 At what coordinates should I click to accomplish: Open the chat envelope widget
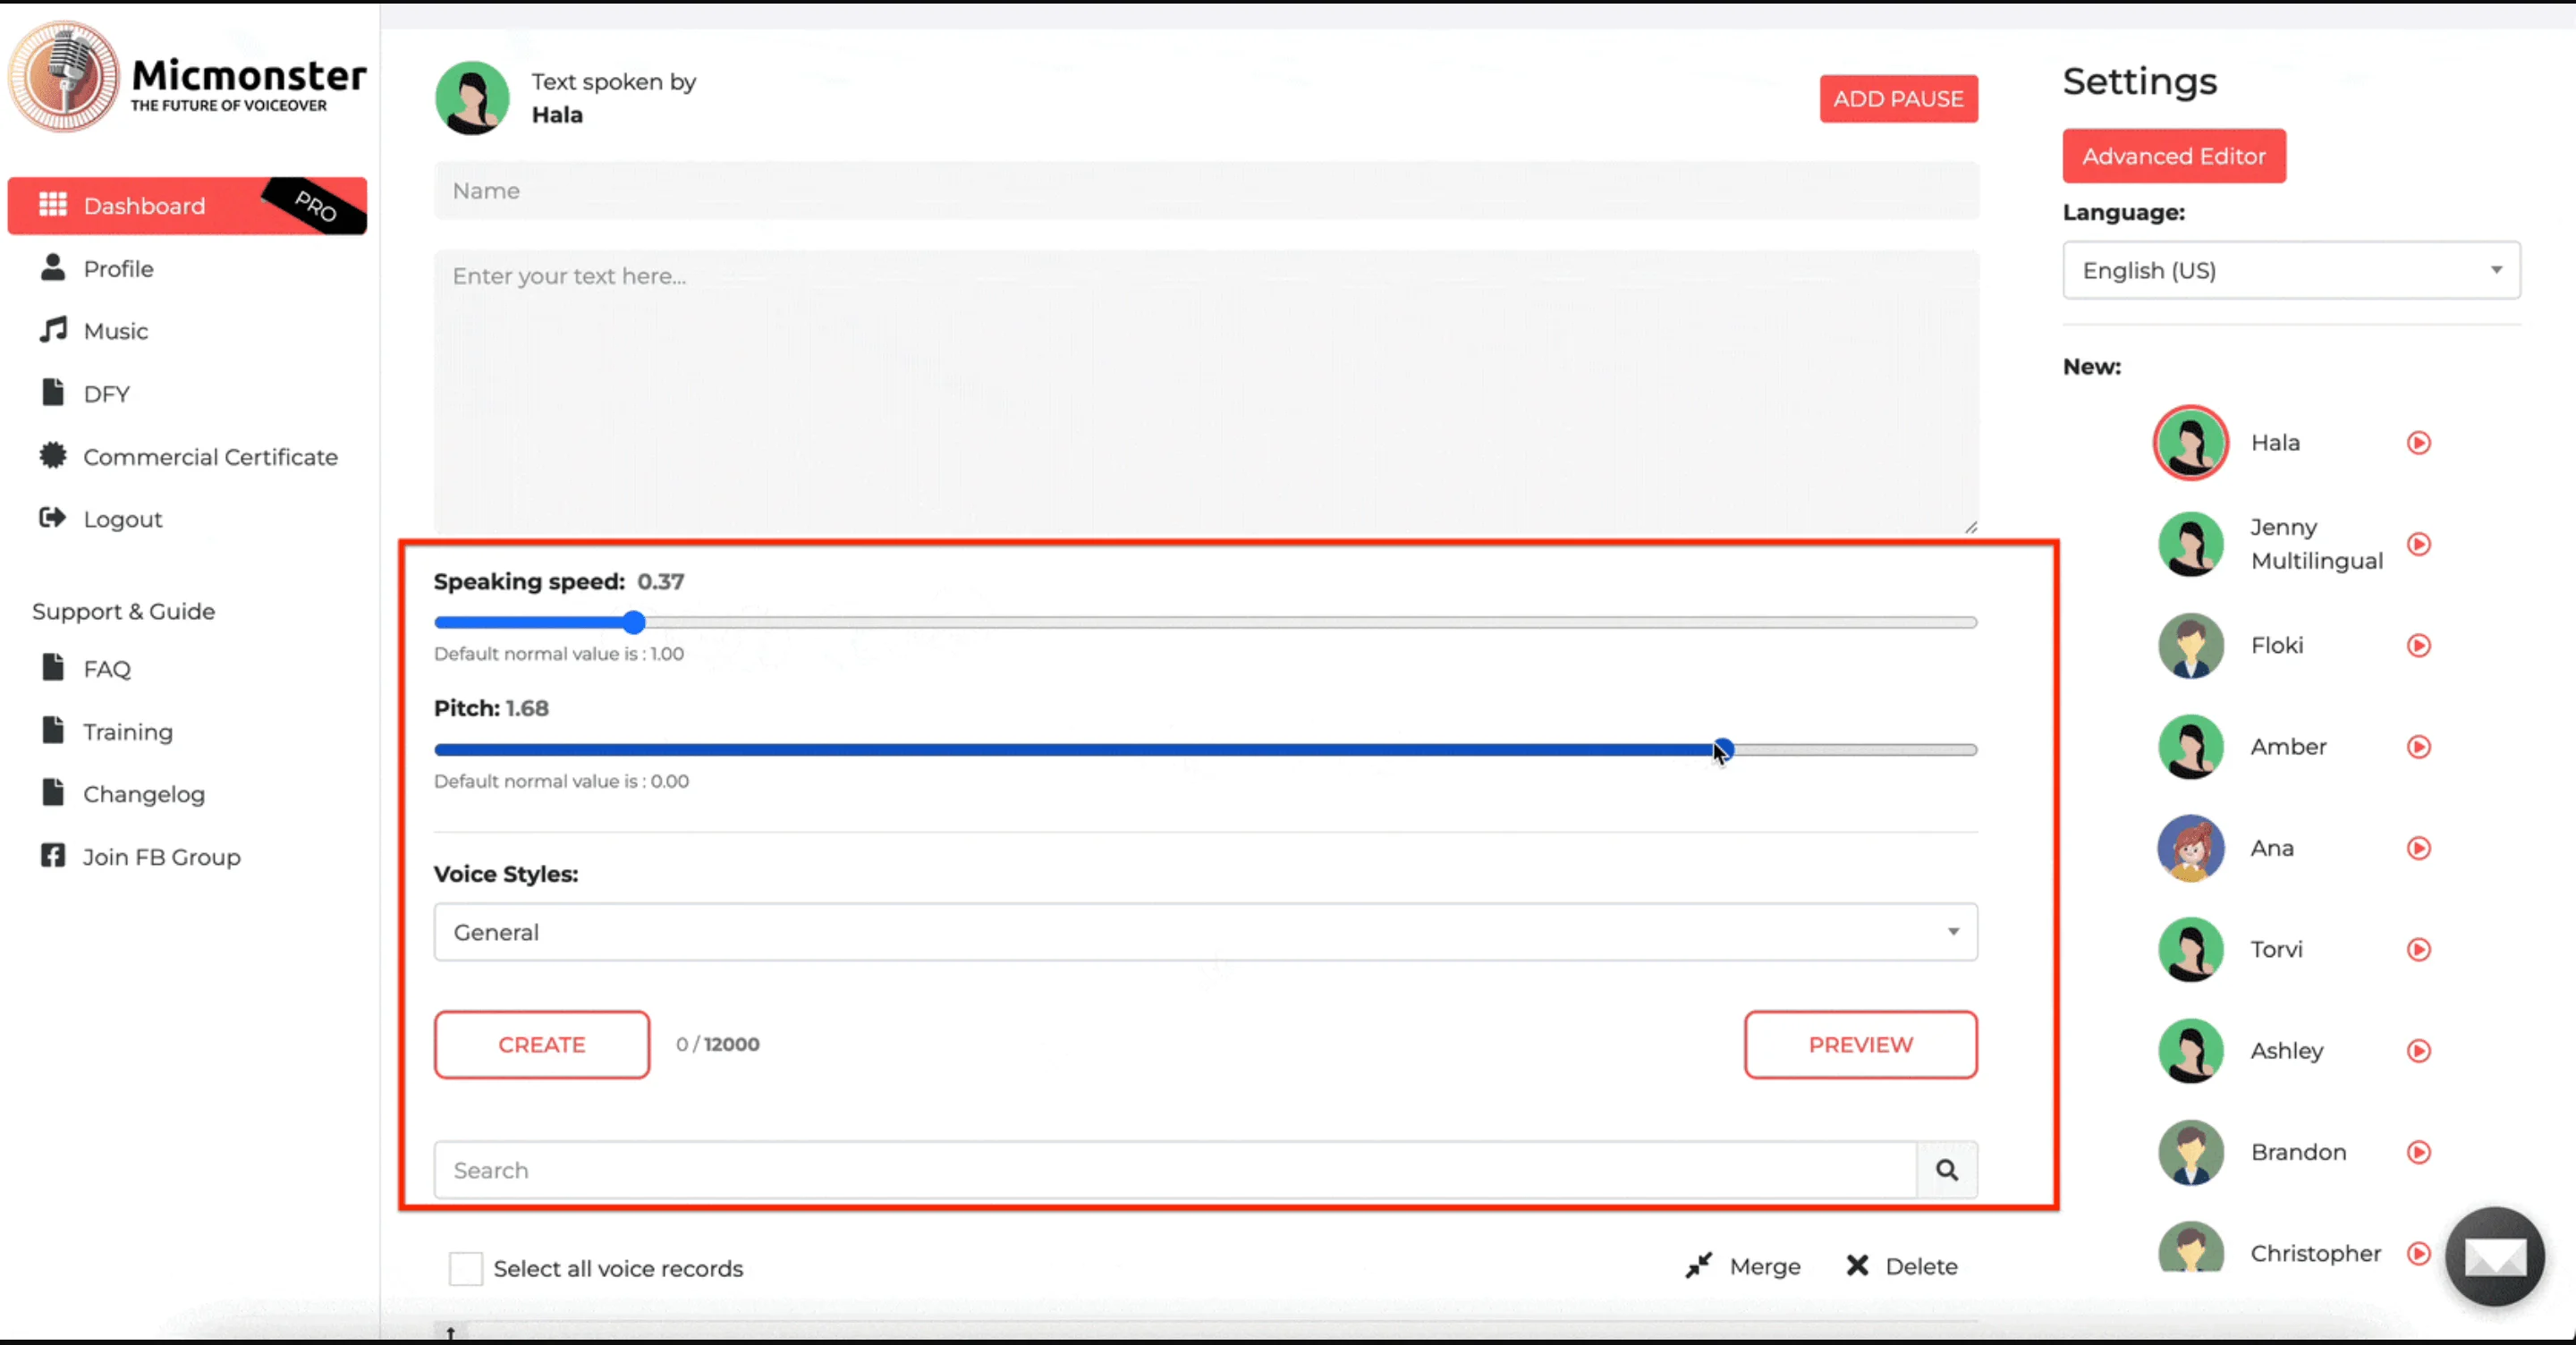click(2494, 1257)
